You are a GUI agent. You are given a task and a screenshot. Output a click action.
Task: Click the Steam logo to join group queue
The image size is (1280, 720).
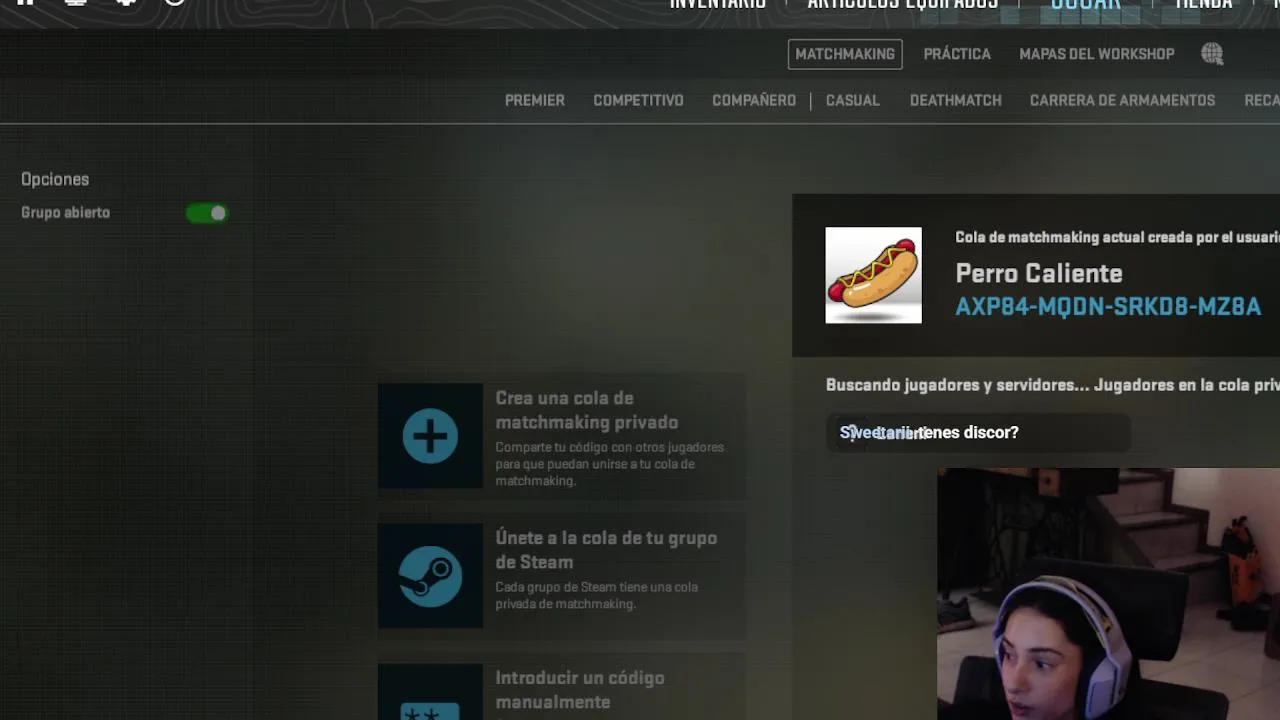click(430, 576)
